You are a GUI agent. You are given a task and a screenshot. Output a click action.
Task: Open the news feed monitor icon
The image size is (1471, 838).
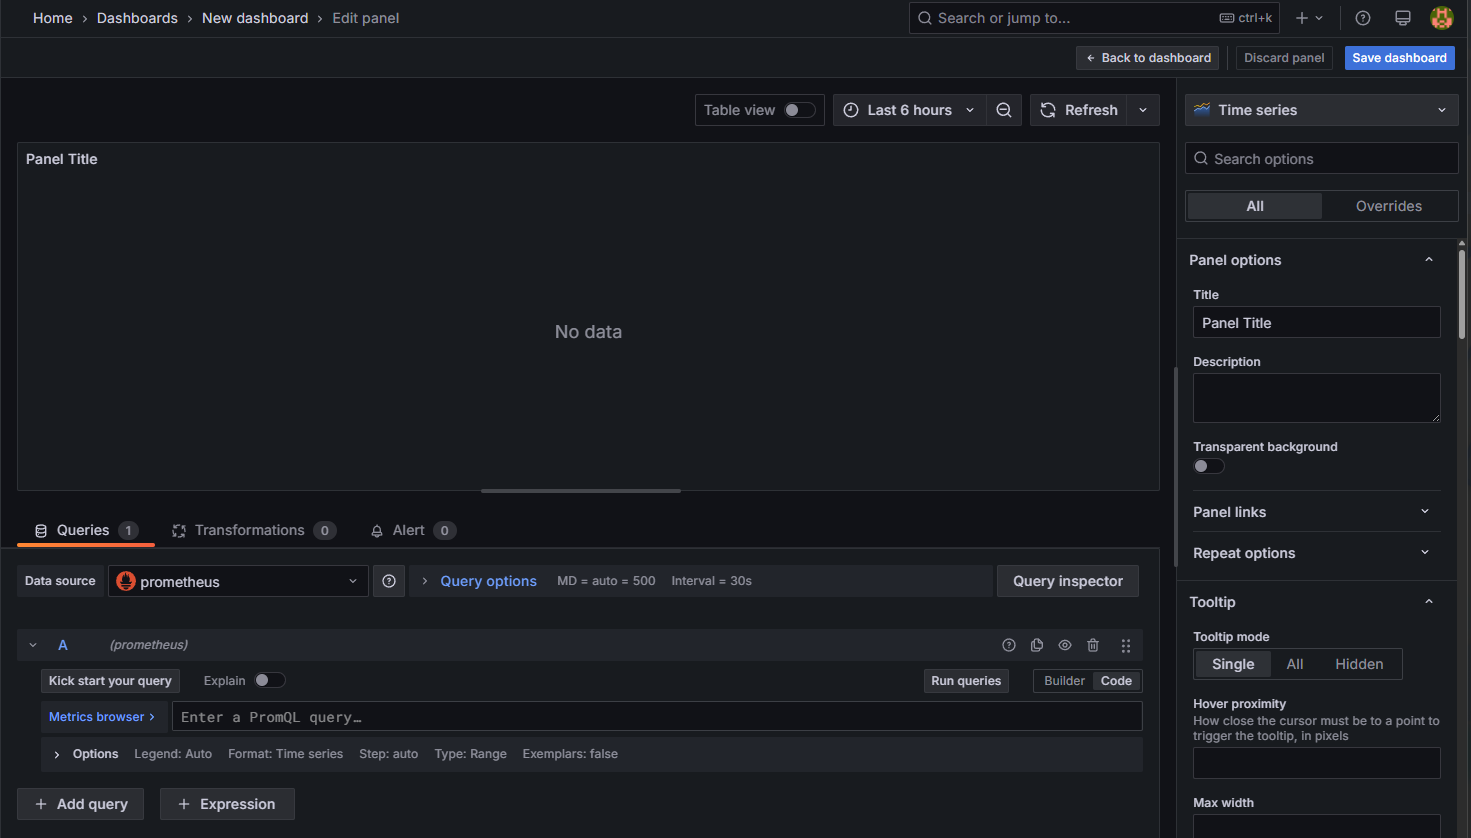pos(1403,18)
